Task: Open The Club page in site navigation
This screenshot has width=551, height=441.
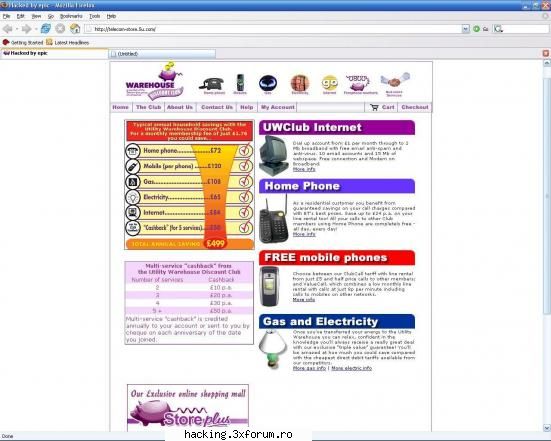Action: pyautogui.click(x=149, y=107)
